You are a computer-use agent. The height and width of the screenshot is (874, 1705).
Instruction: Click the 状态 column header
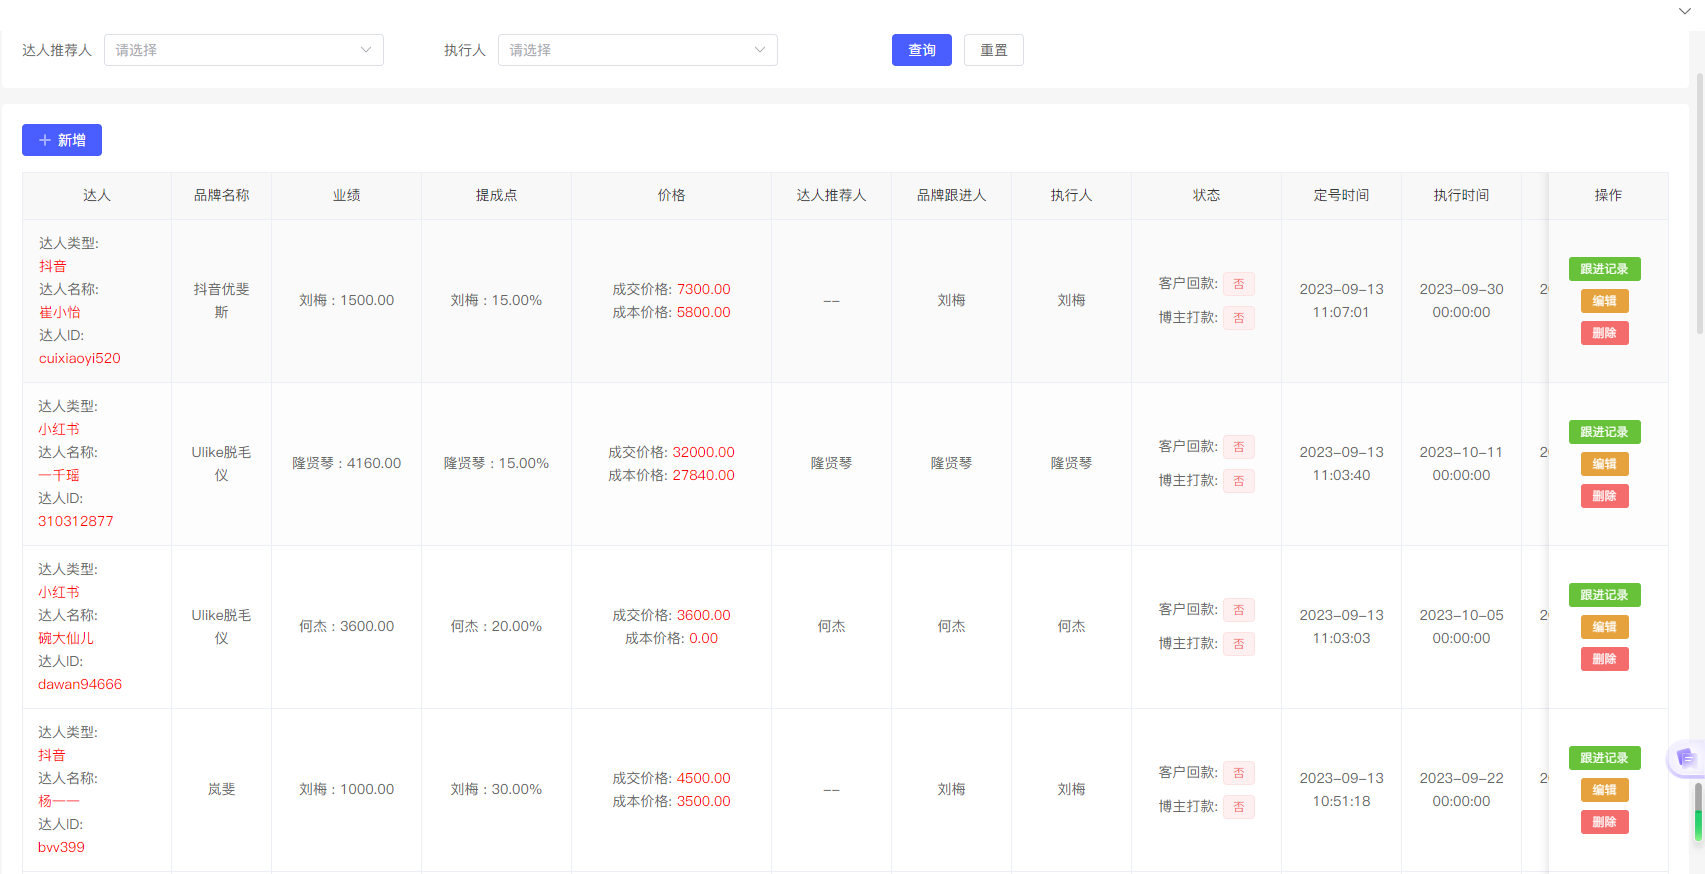pyautogui.click(x=1206, y=196)
